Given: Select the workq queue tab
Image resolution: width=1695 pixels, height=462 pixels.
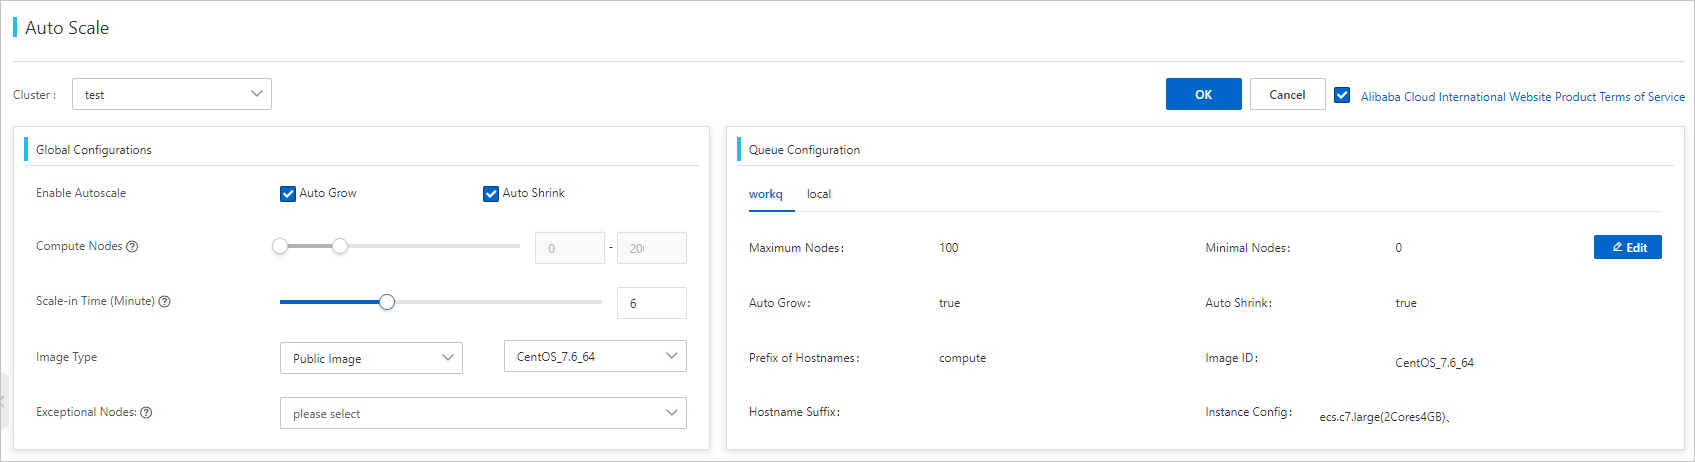Looking at the screenshot, I should tap(766, 194).
